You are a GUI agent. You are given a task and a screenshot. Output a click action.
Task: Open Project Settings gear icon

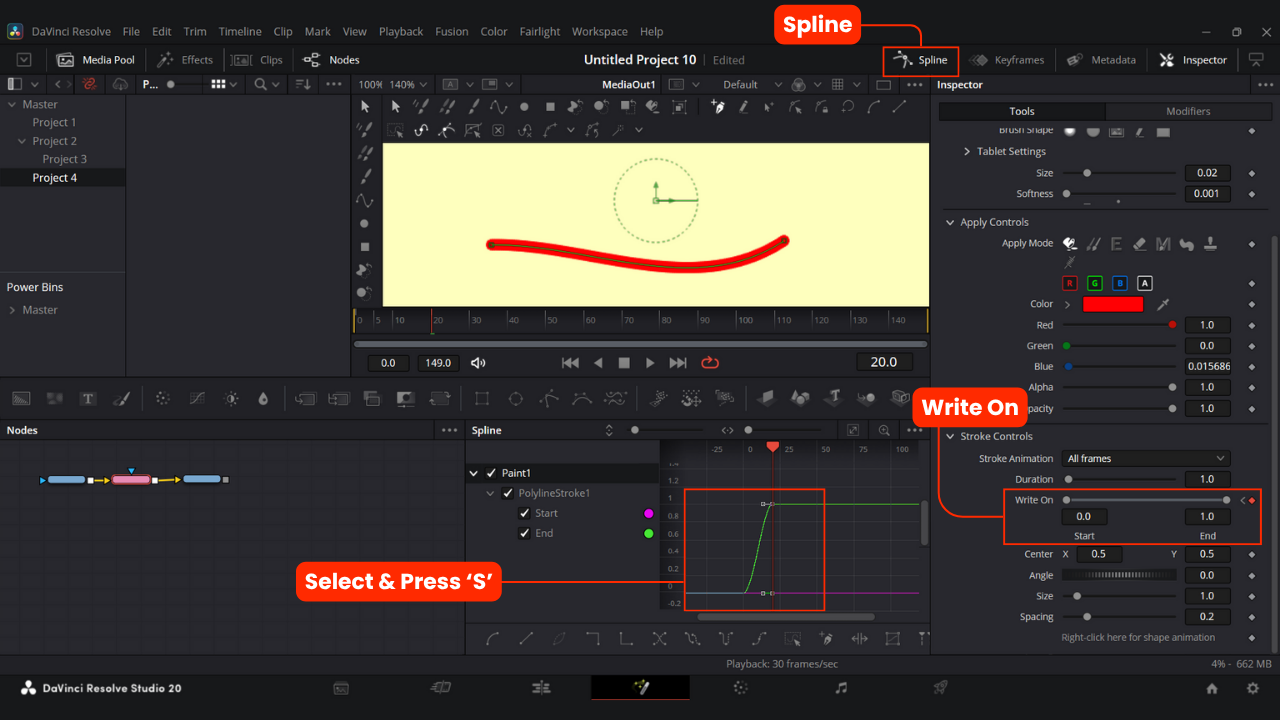coord(1252,688)
